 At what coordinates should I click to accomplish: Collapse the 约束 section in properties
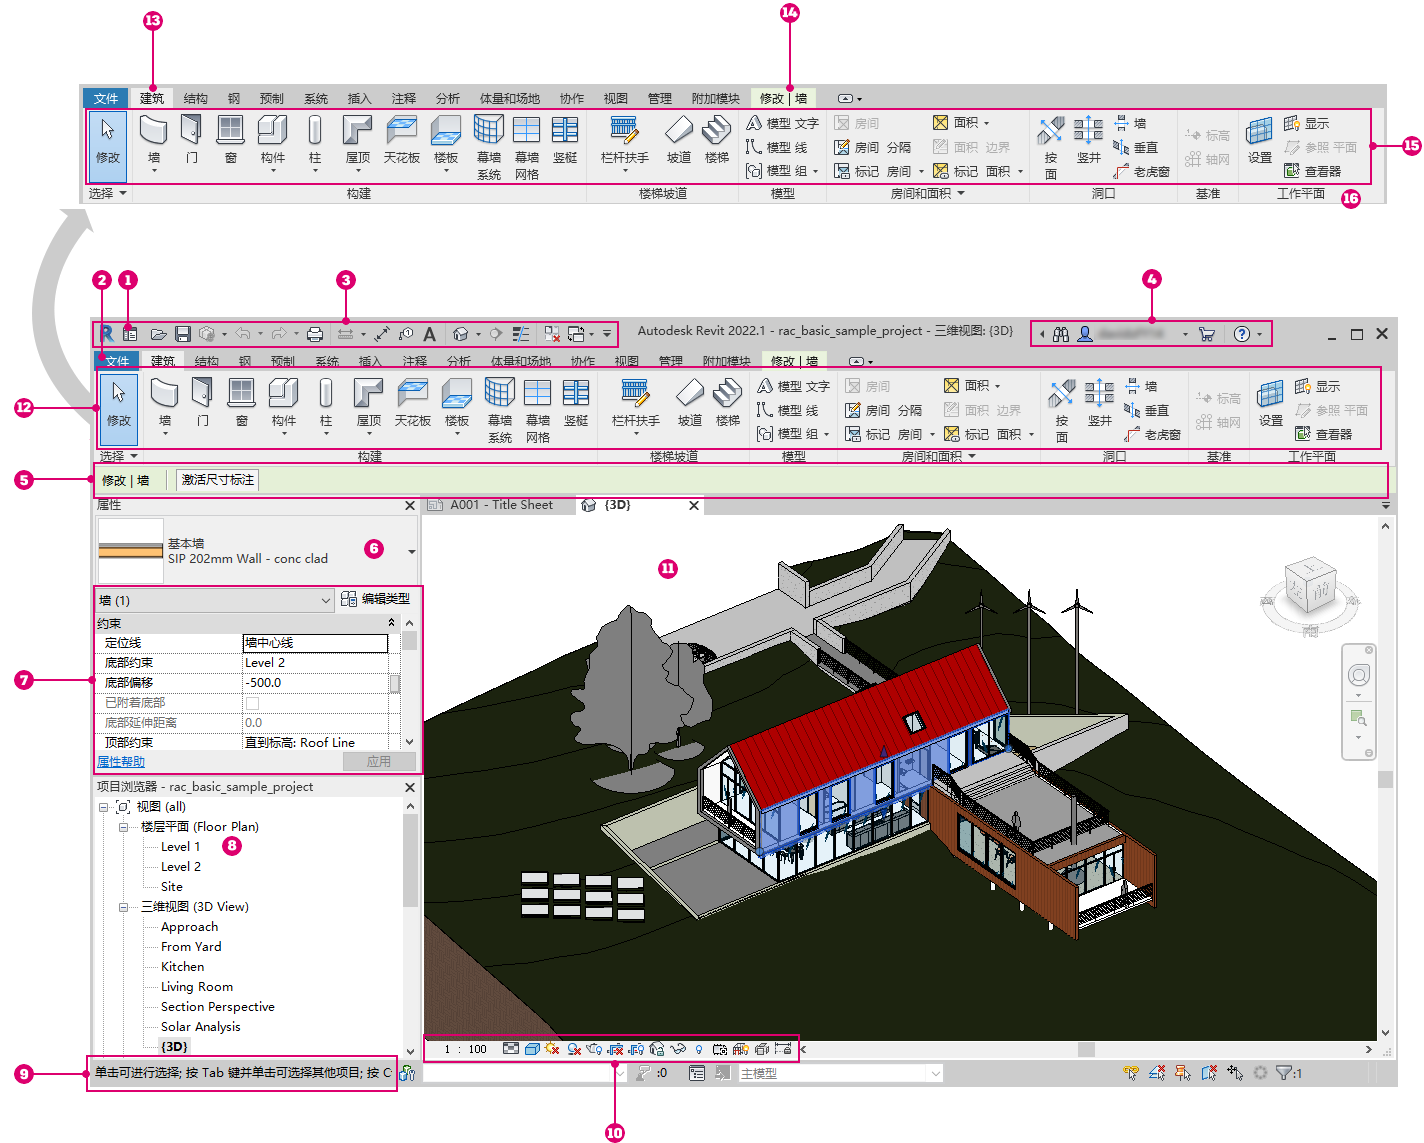[x=391, y=623]
